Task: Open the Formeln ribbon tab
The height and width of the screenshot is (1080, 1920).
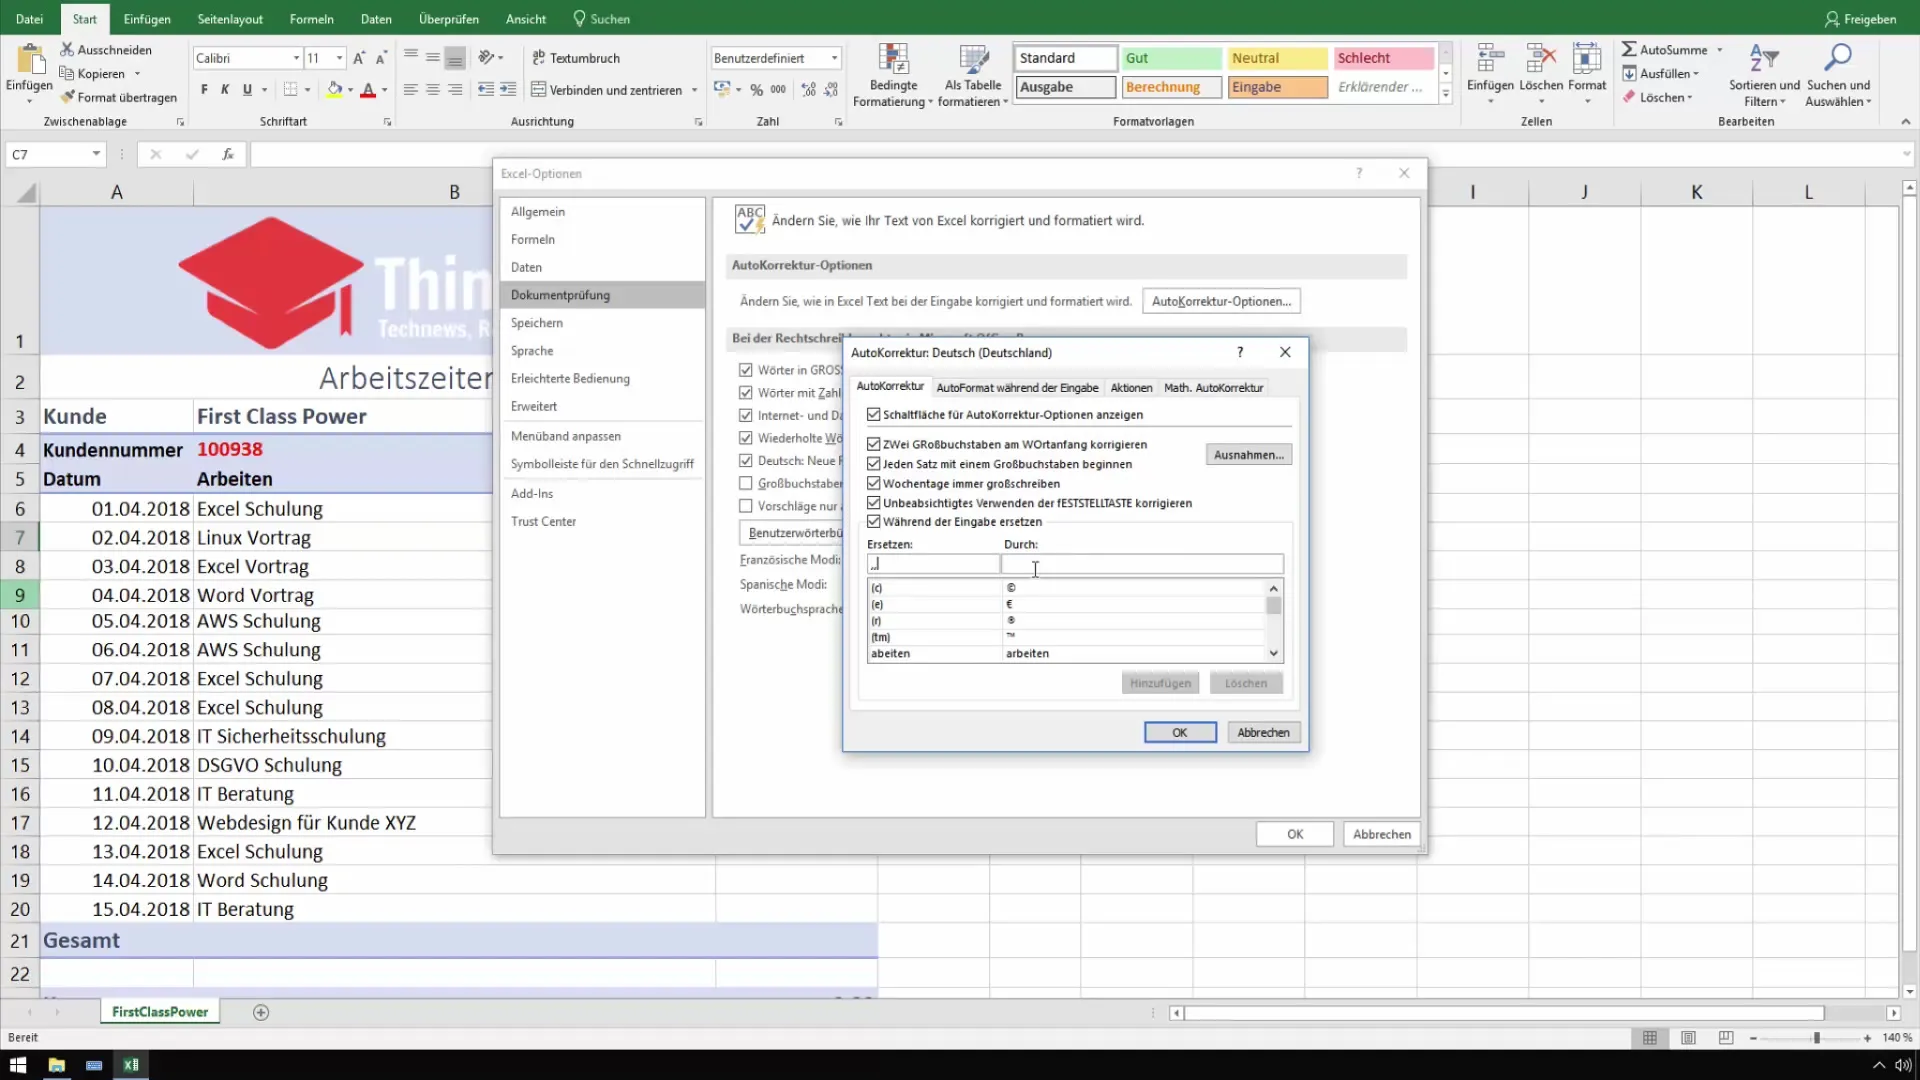Action: (x=311, y=19)
